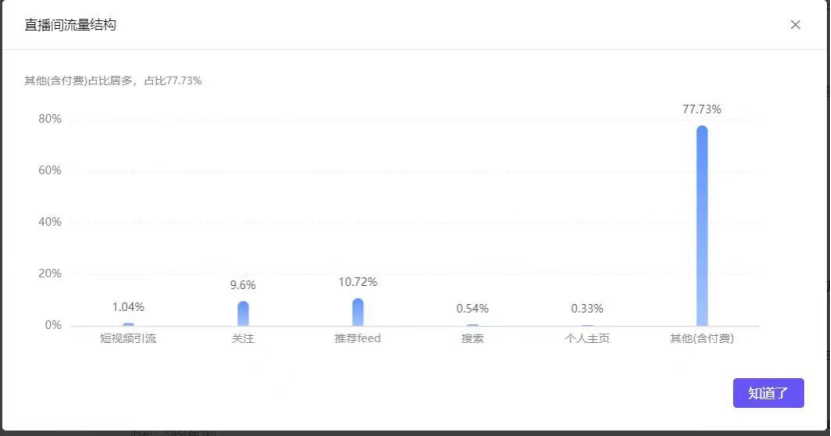Click the tall 其他(含付费) bar

[702, 225]
